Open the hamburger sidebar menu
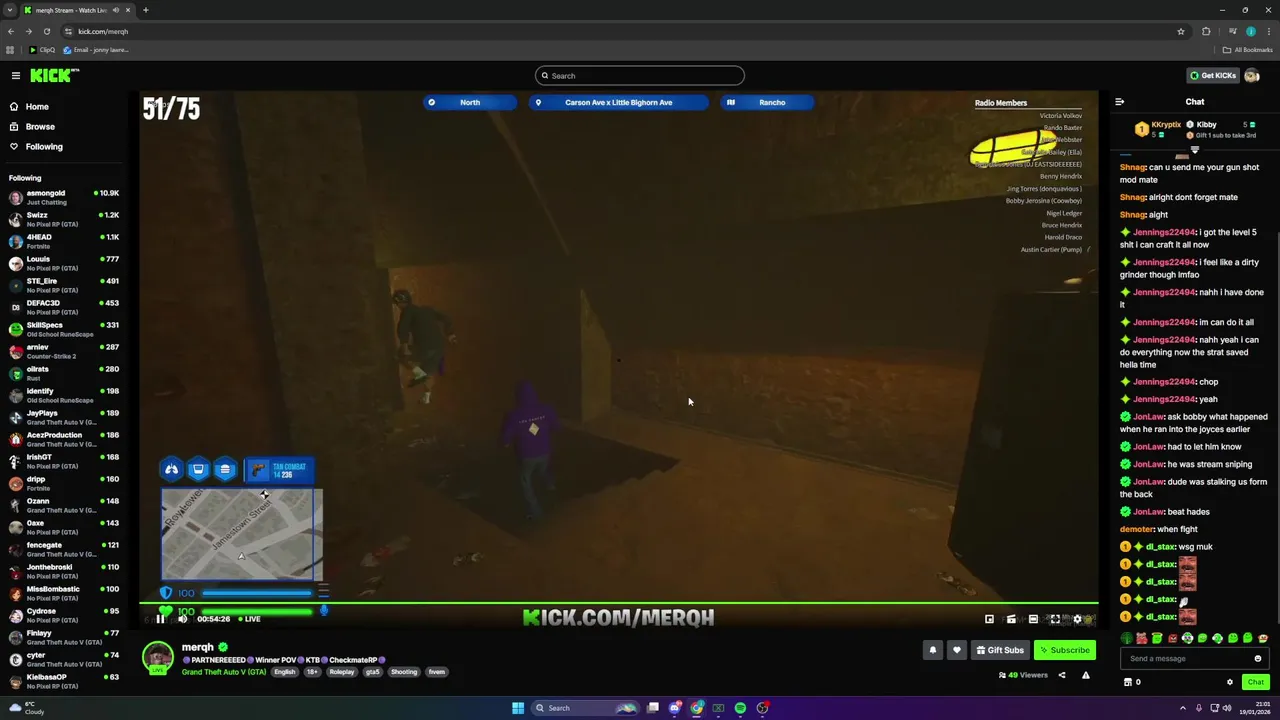The image size is (1280, 720). pos(16,75)
